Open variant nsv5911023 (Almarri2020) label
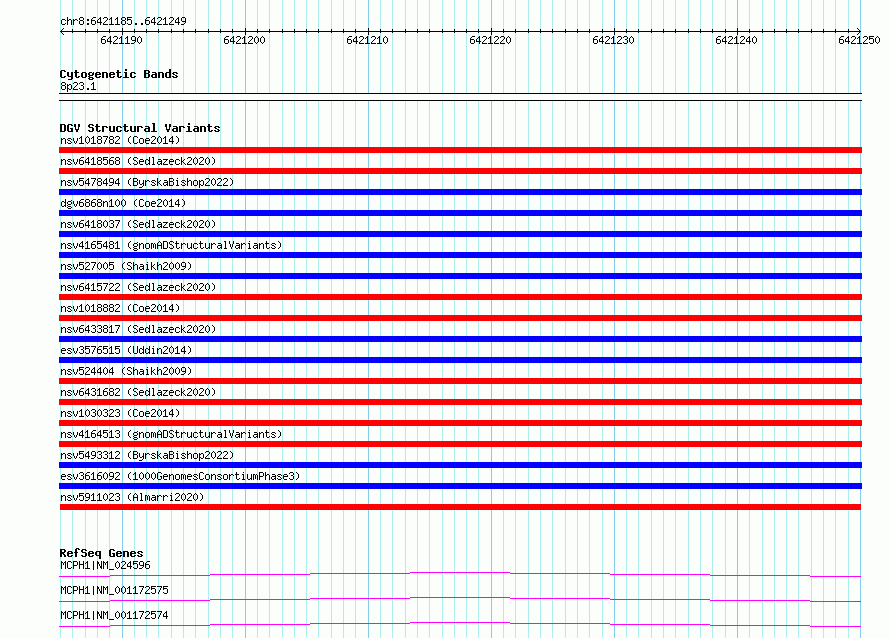The image size is (890, 638). coord(132,497)
